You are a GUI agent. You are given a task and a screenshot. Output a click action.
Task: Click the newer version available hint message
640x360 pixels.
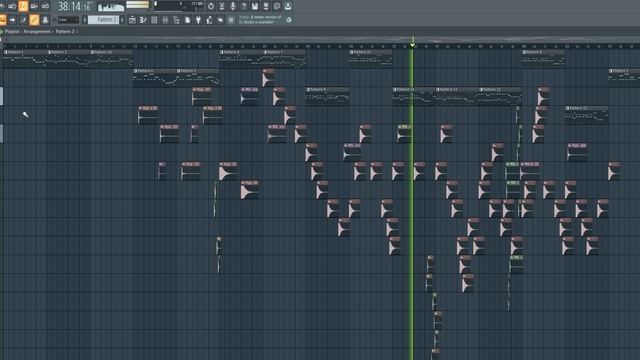point(260,20)
